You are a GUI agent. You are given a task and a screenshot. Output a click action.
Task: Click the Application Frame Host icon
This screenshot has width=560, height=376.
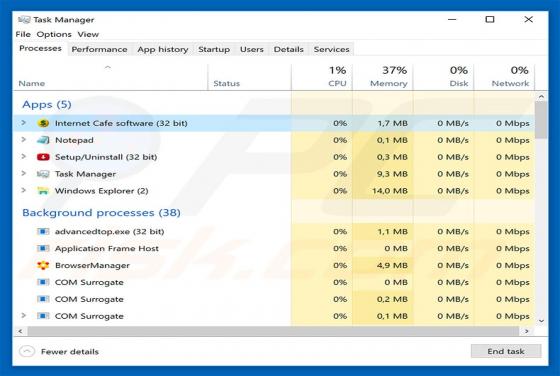point(43,248)
